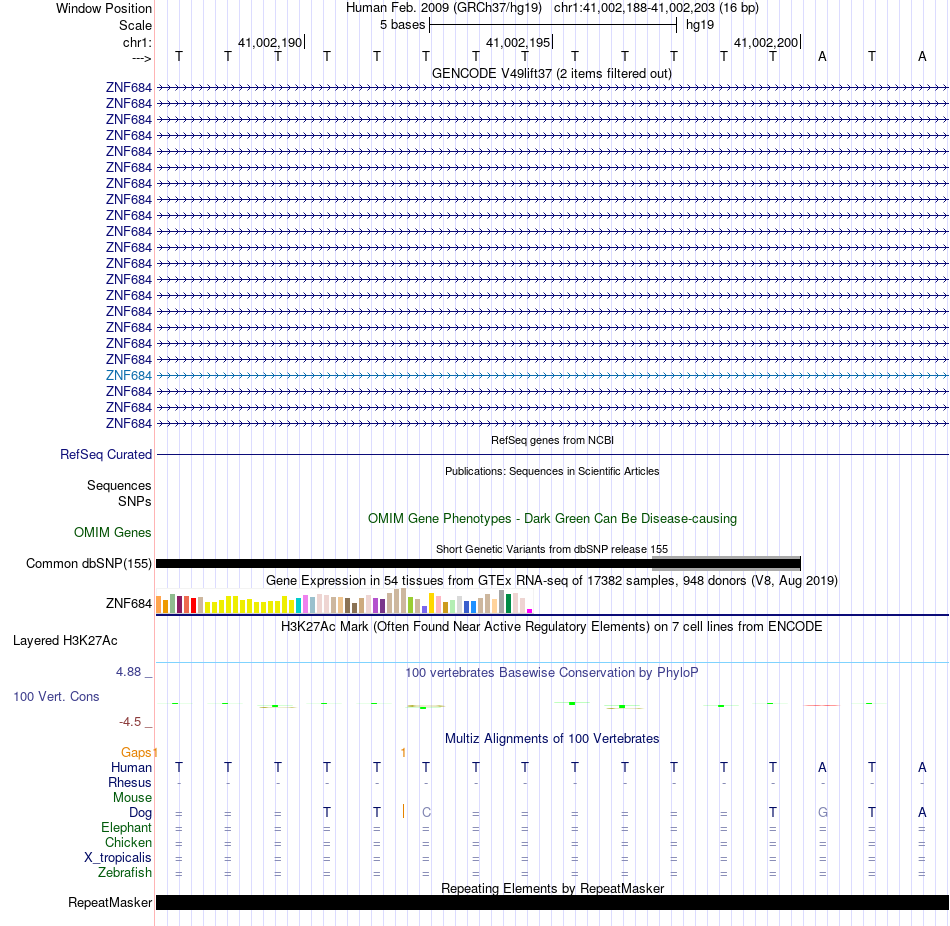
Task: Click 'Multiz Alignments of 100 Vertebrates' title
Action: tap(552, 739)
